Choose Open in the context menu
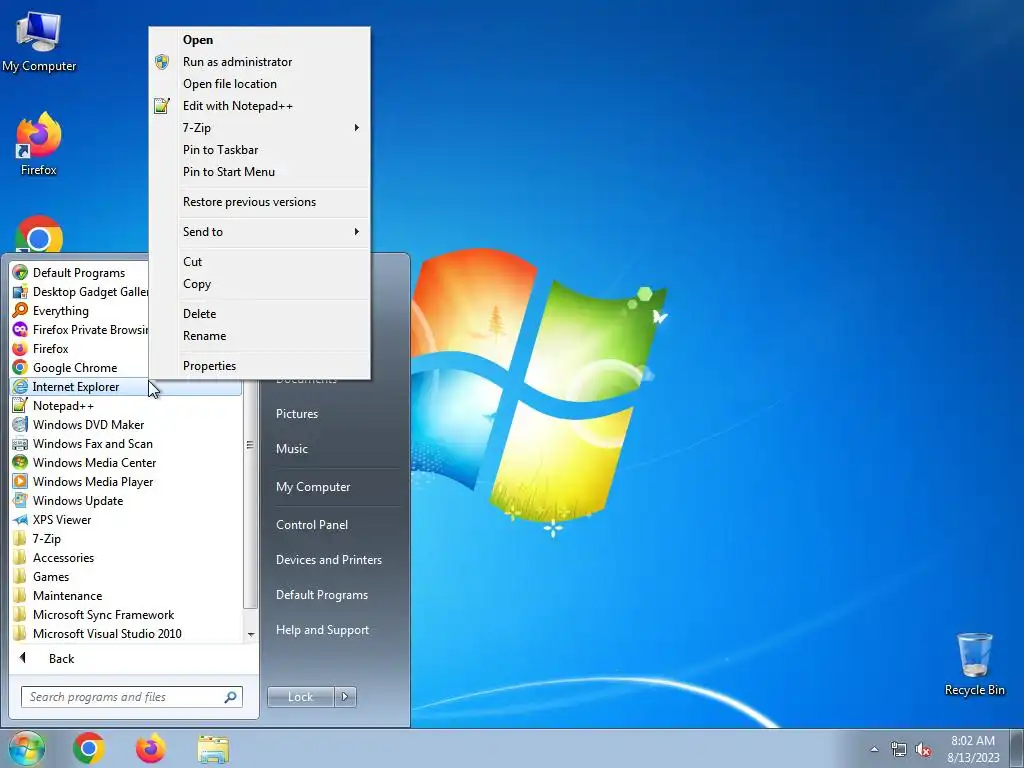 point(260,40)
